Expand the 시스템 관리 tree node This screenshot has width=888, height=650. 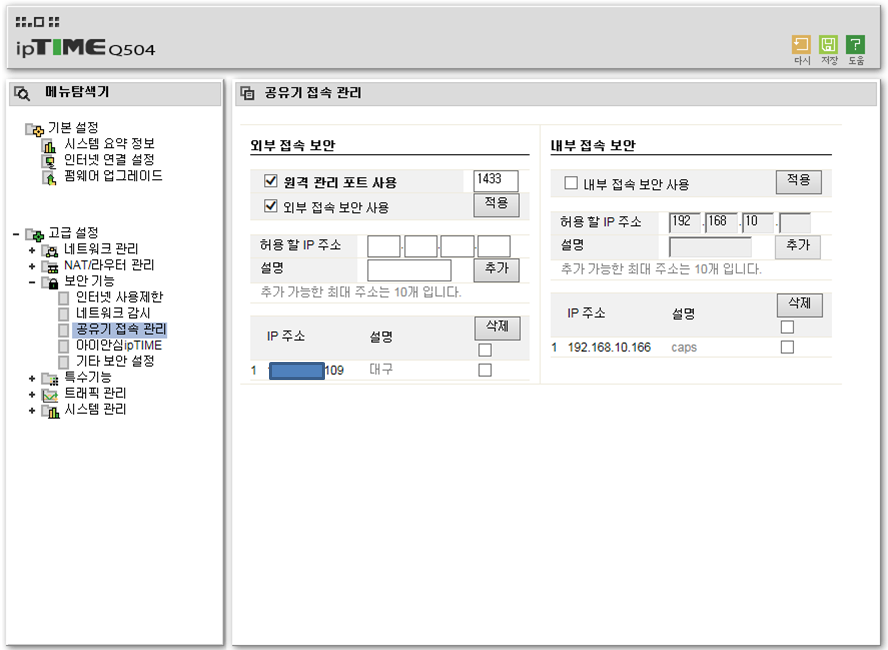[32, 410]
